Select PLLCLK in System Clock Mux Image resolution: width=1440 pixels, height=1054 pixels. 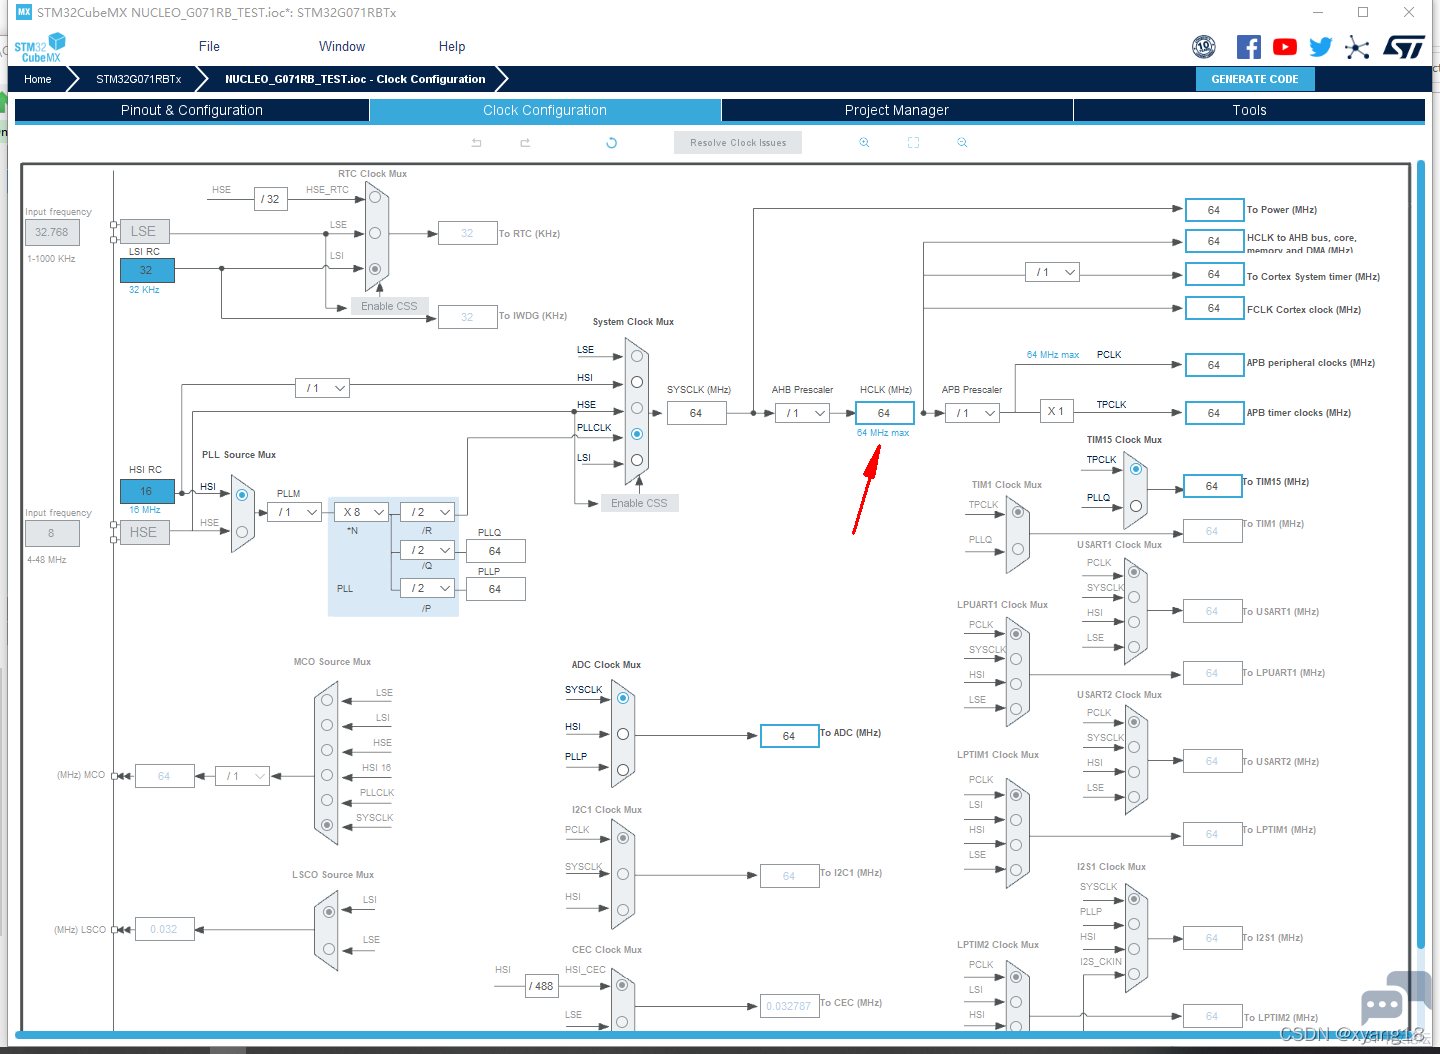click(x=637, y=434)
